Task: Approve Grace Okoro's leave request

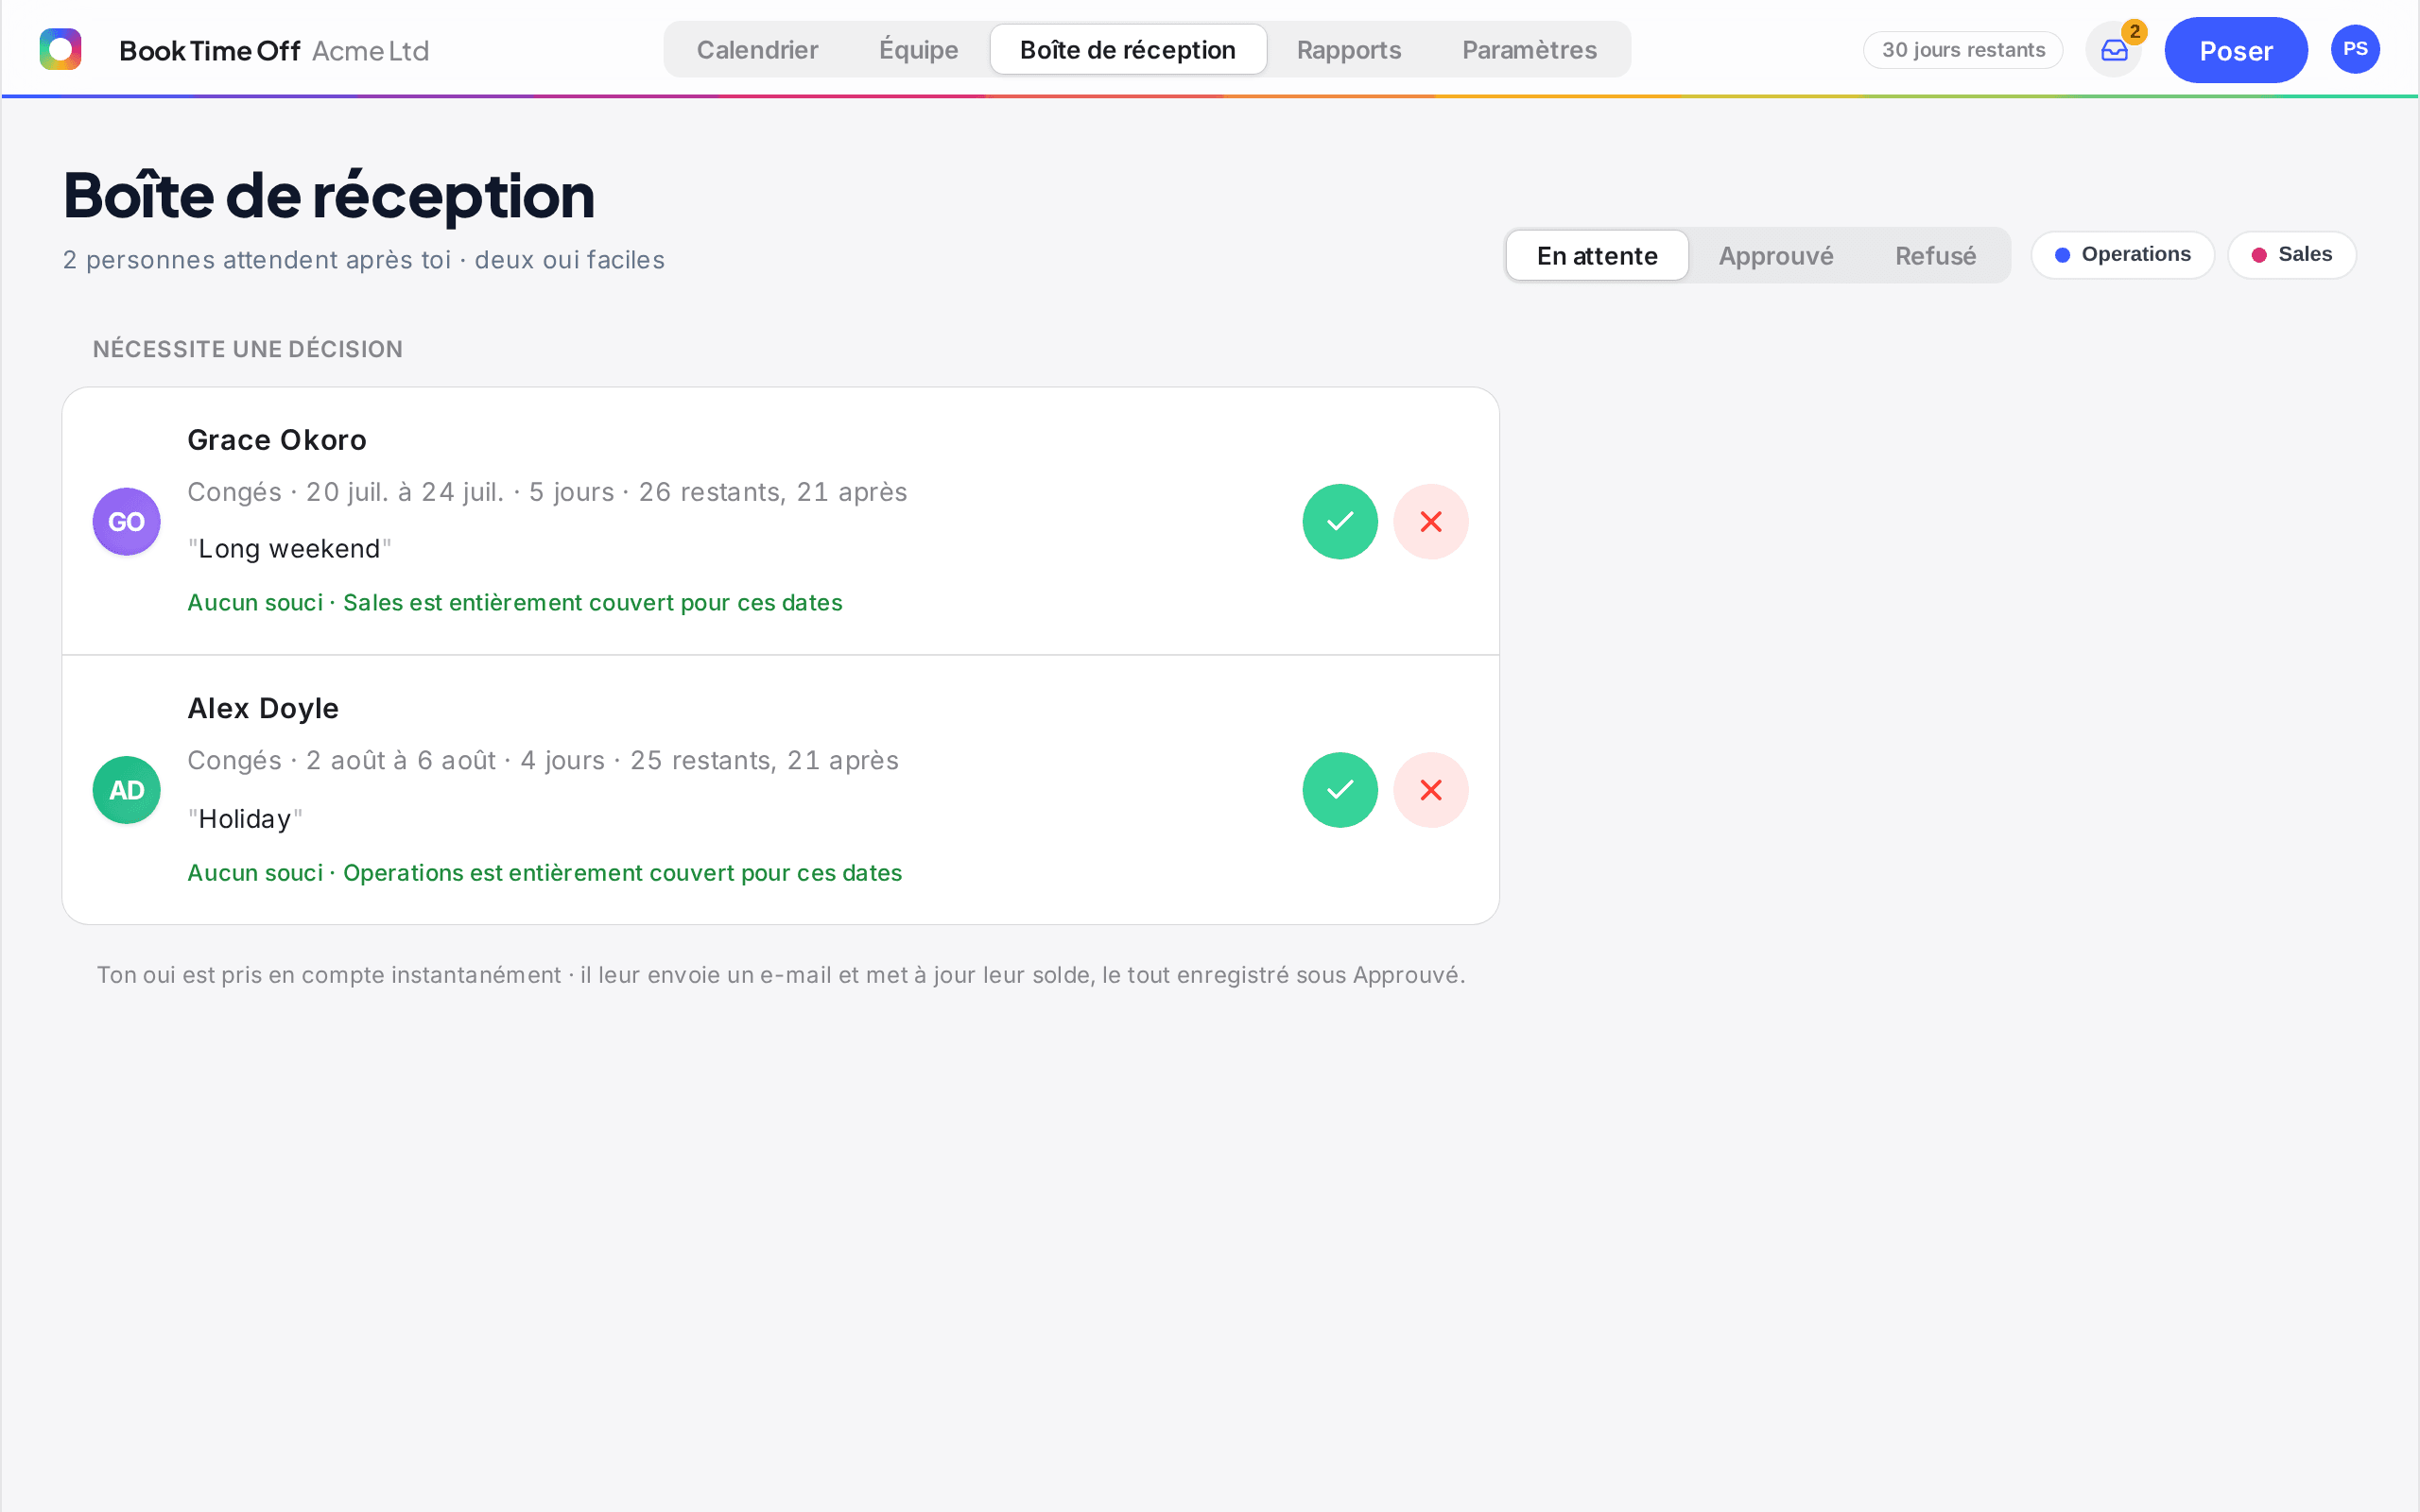Action: (1340, 522)
